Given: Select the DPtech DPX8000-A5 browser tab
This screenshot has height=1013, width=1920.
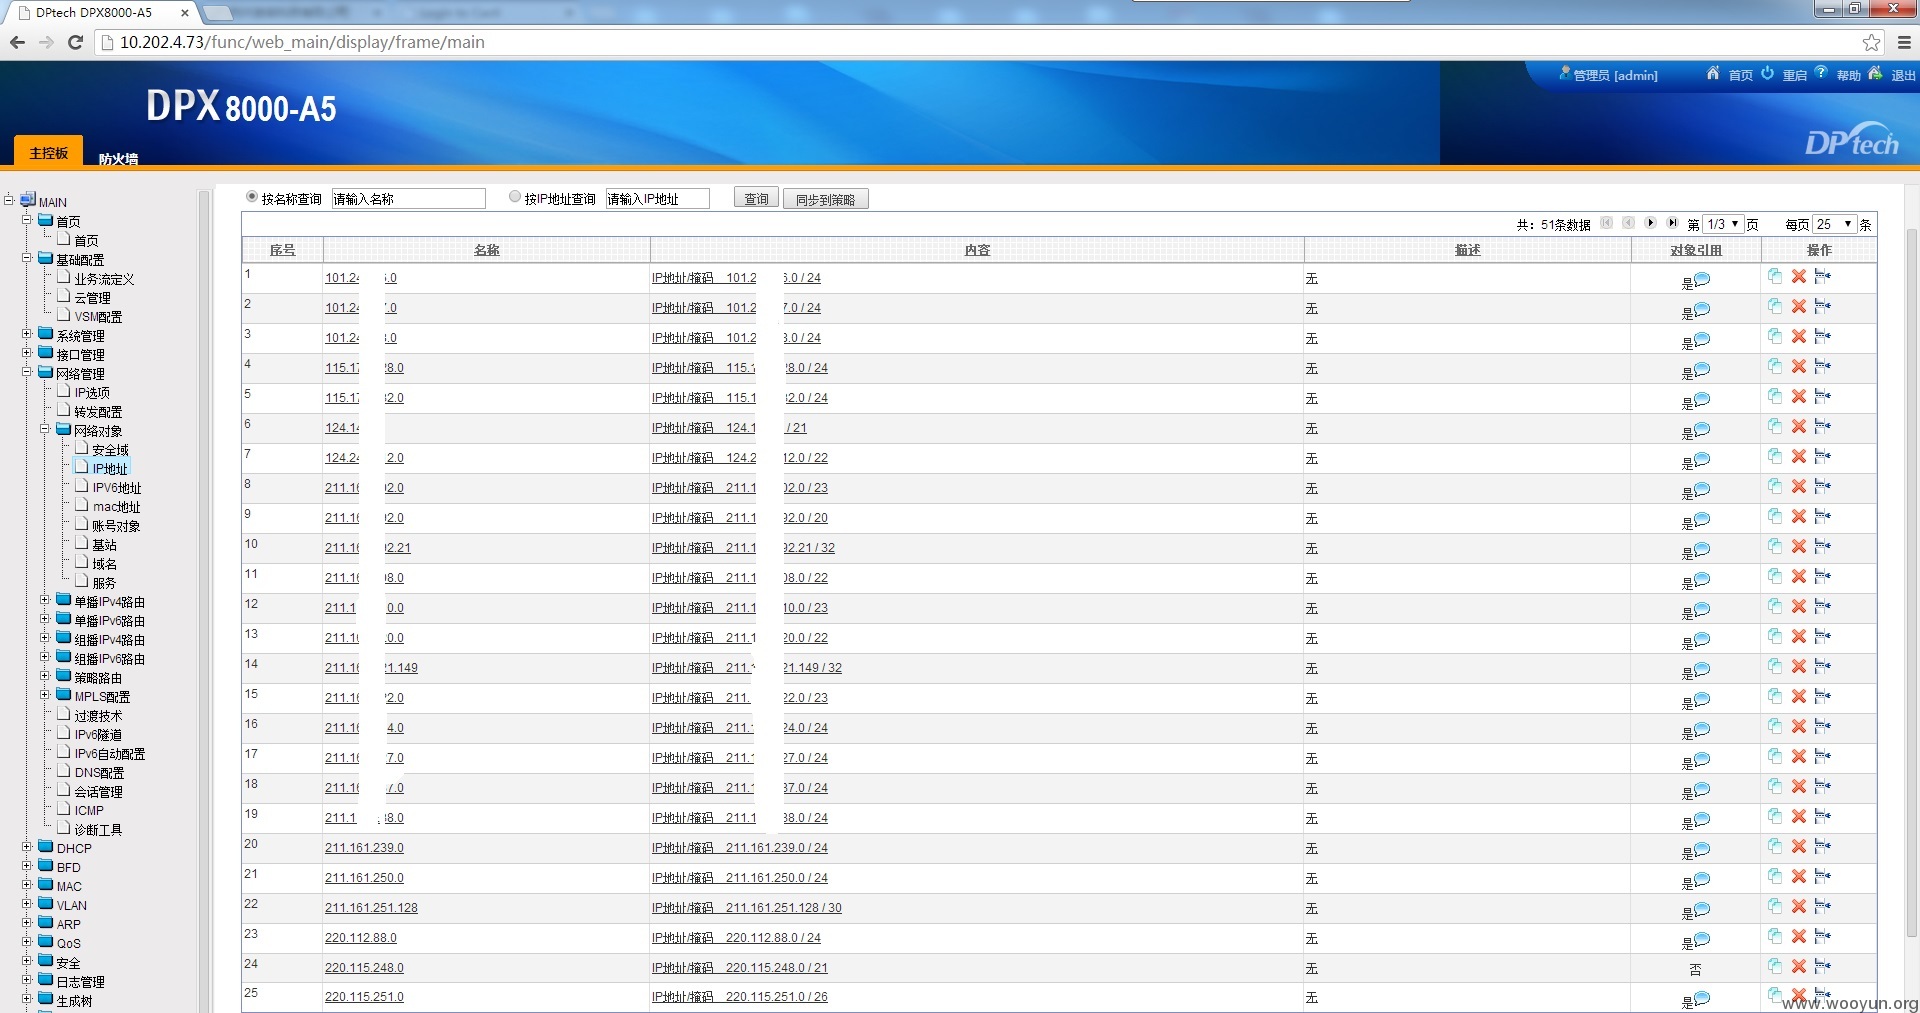Looking at the screenshot, I should (x=103, y=13).
